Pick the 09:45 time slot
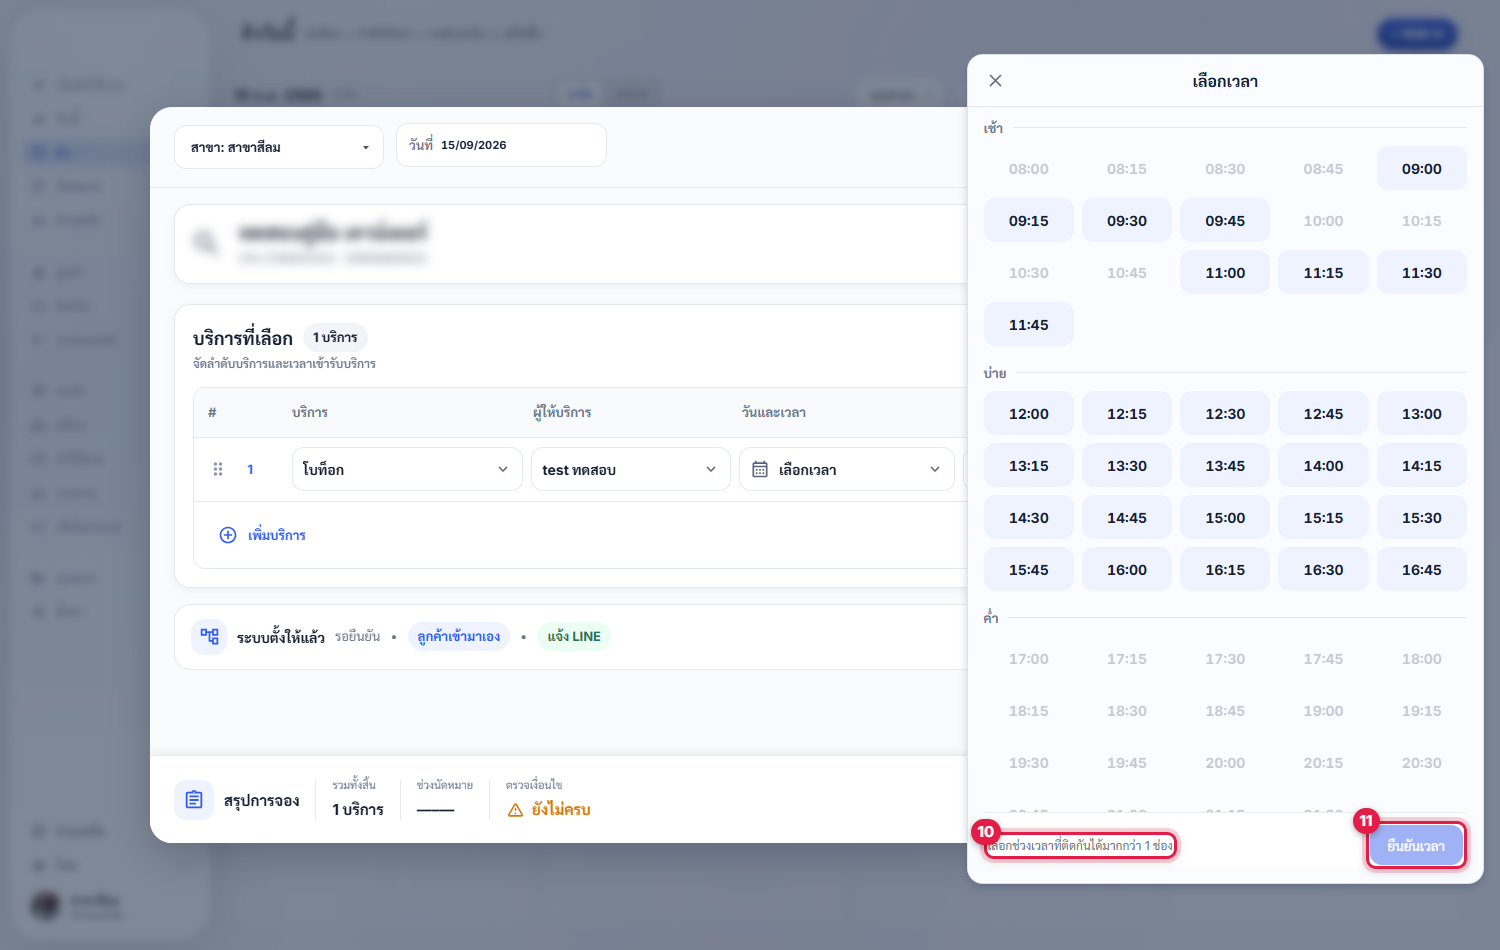Viewport: 1500px width, 950px height. pyautogui.click(x=1225, y=221)
